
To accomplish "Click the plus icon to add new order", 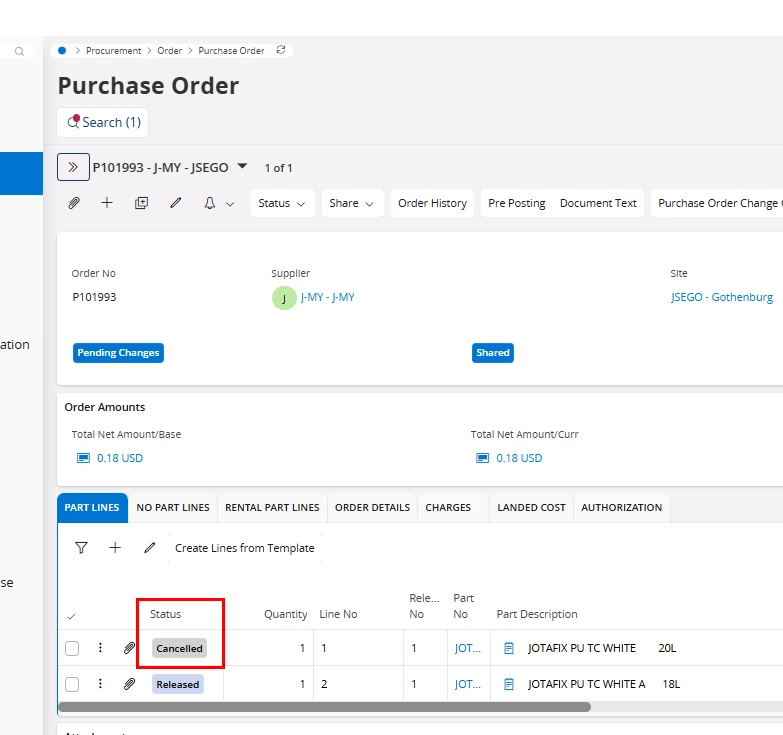I will pyautogui.click(x=107, y=203).
